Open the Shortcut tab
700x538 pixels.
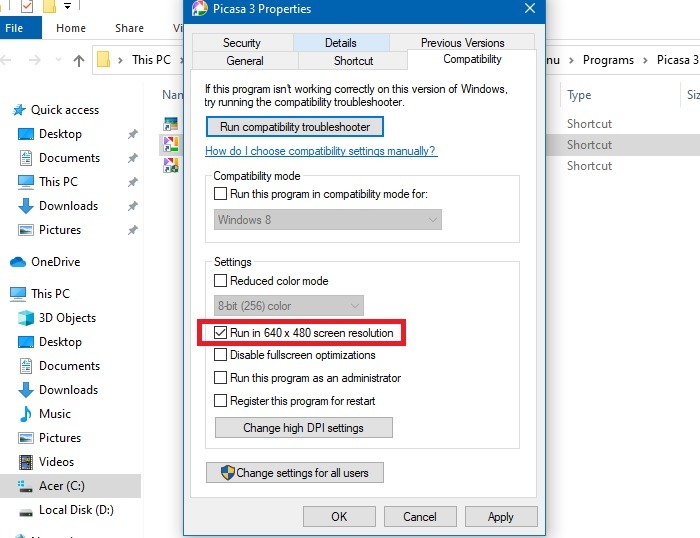point(353,61)
